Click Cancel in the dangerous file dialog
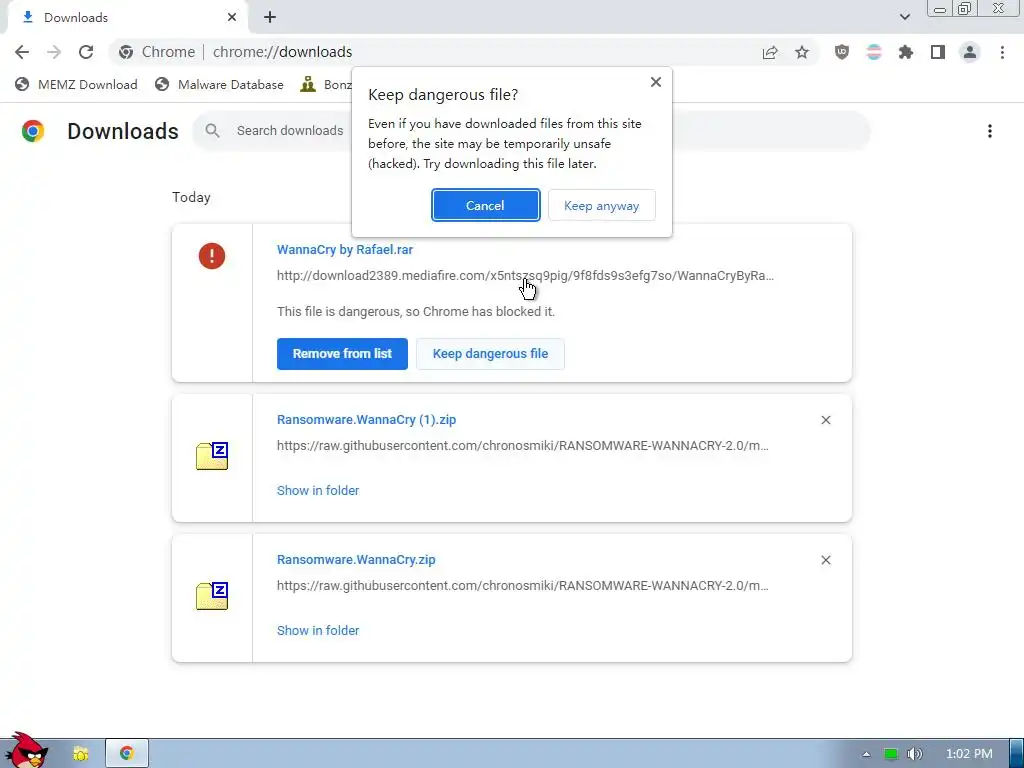 point(485,205)
